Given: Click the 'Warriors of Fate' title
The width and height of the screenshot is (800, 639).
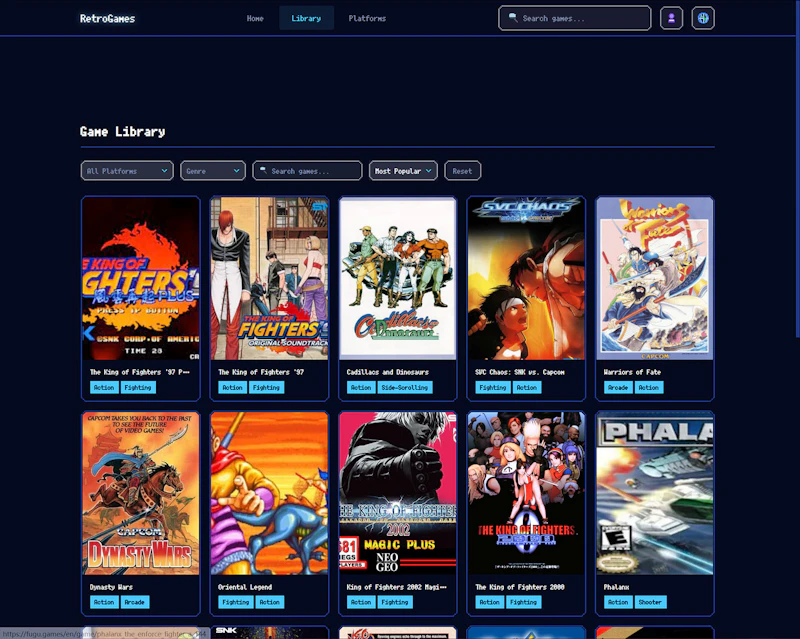Looking at the screenshot, I should (632, 372).
